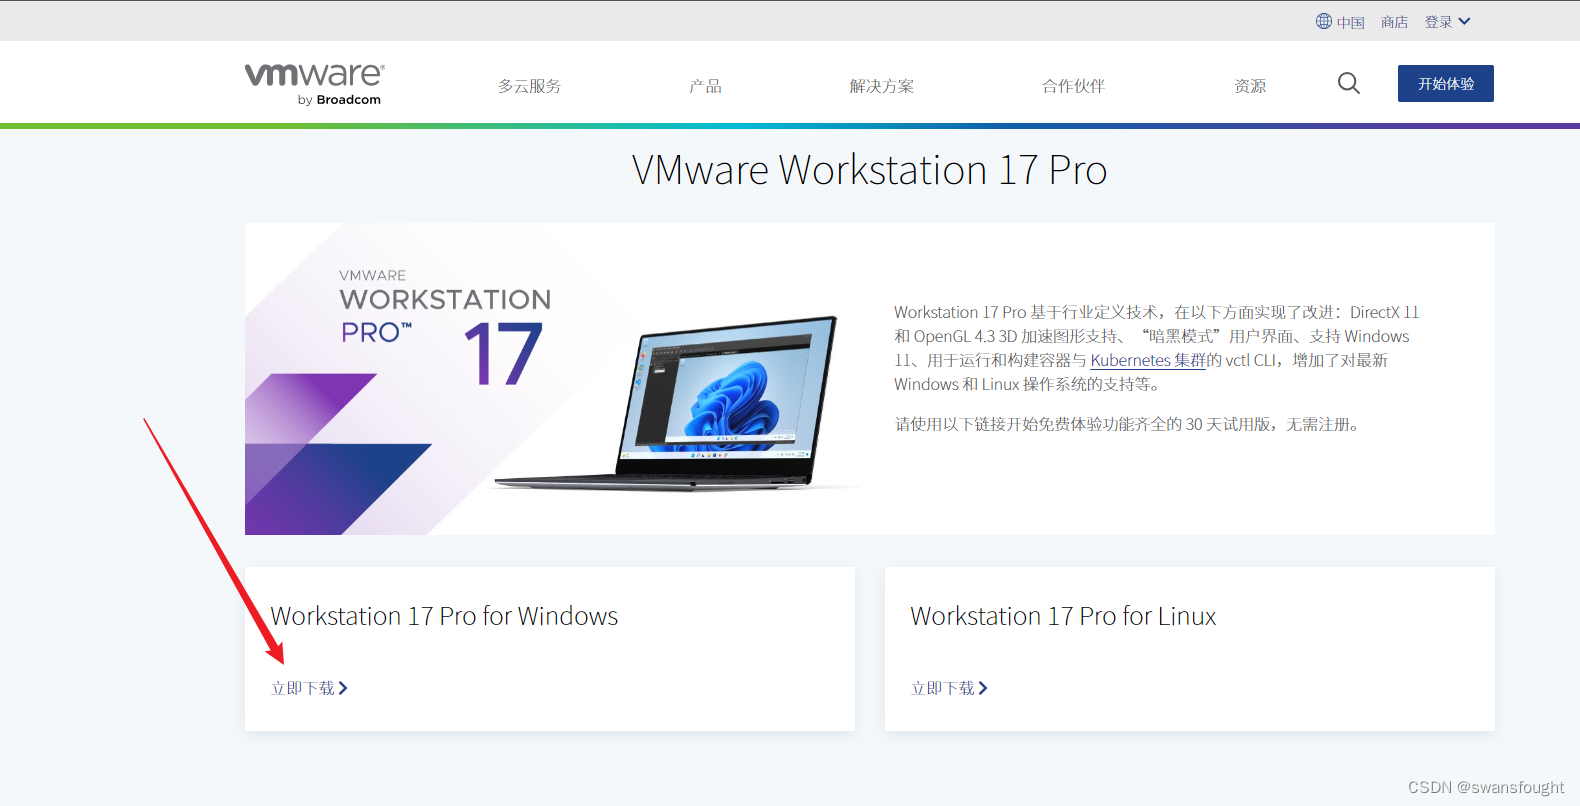The height and width of the screenshot is (806, 1580).
Task: Select the 中国 region link
Action: 1350,22
